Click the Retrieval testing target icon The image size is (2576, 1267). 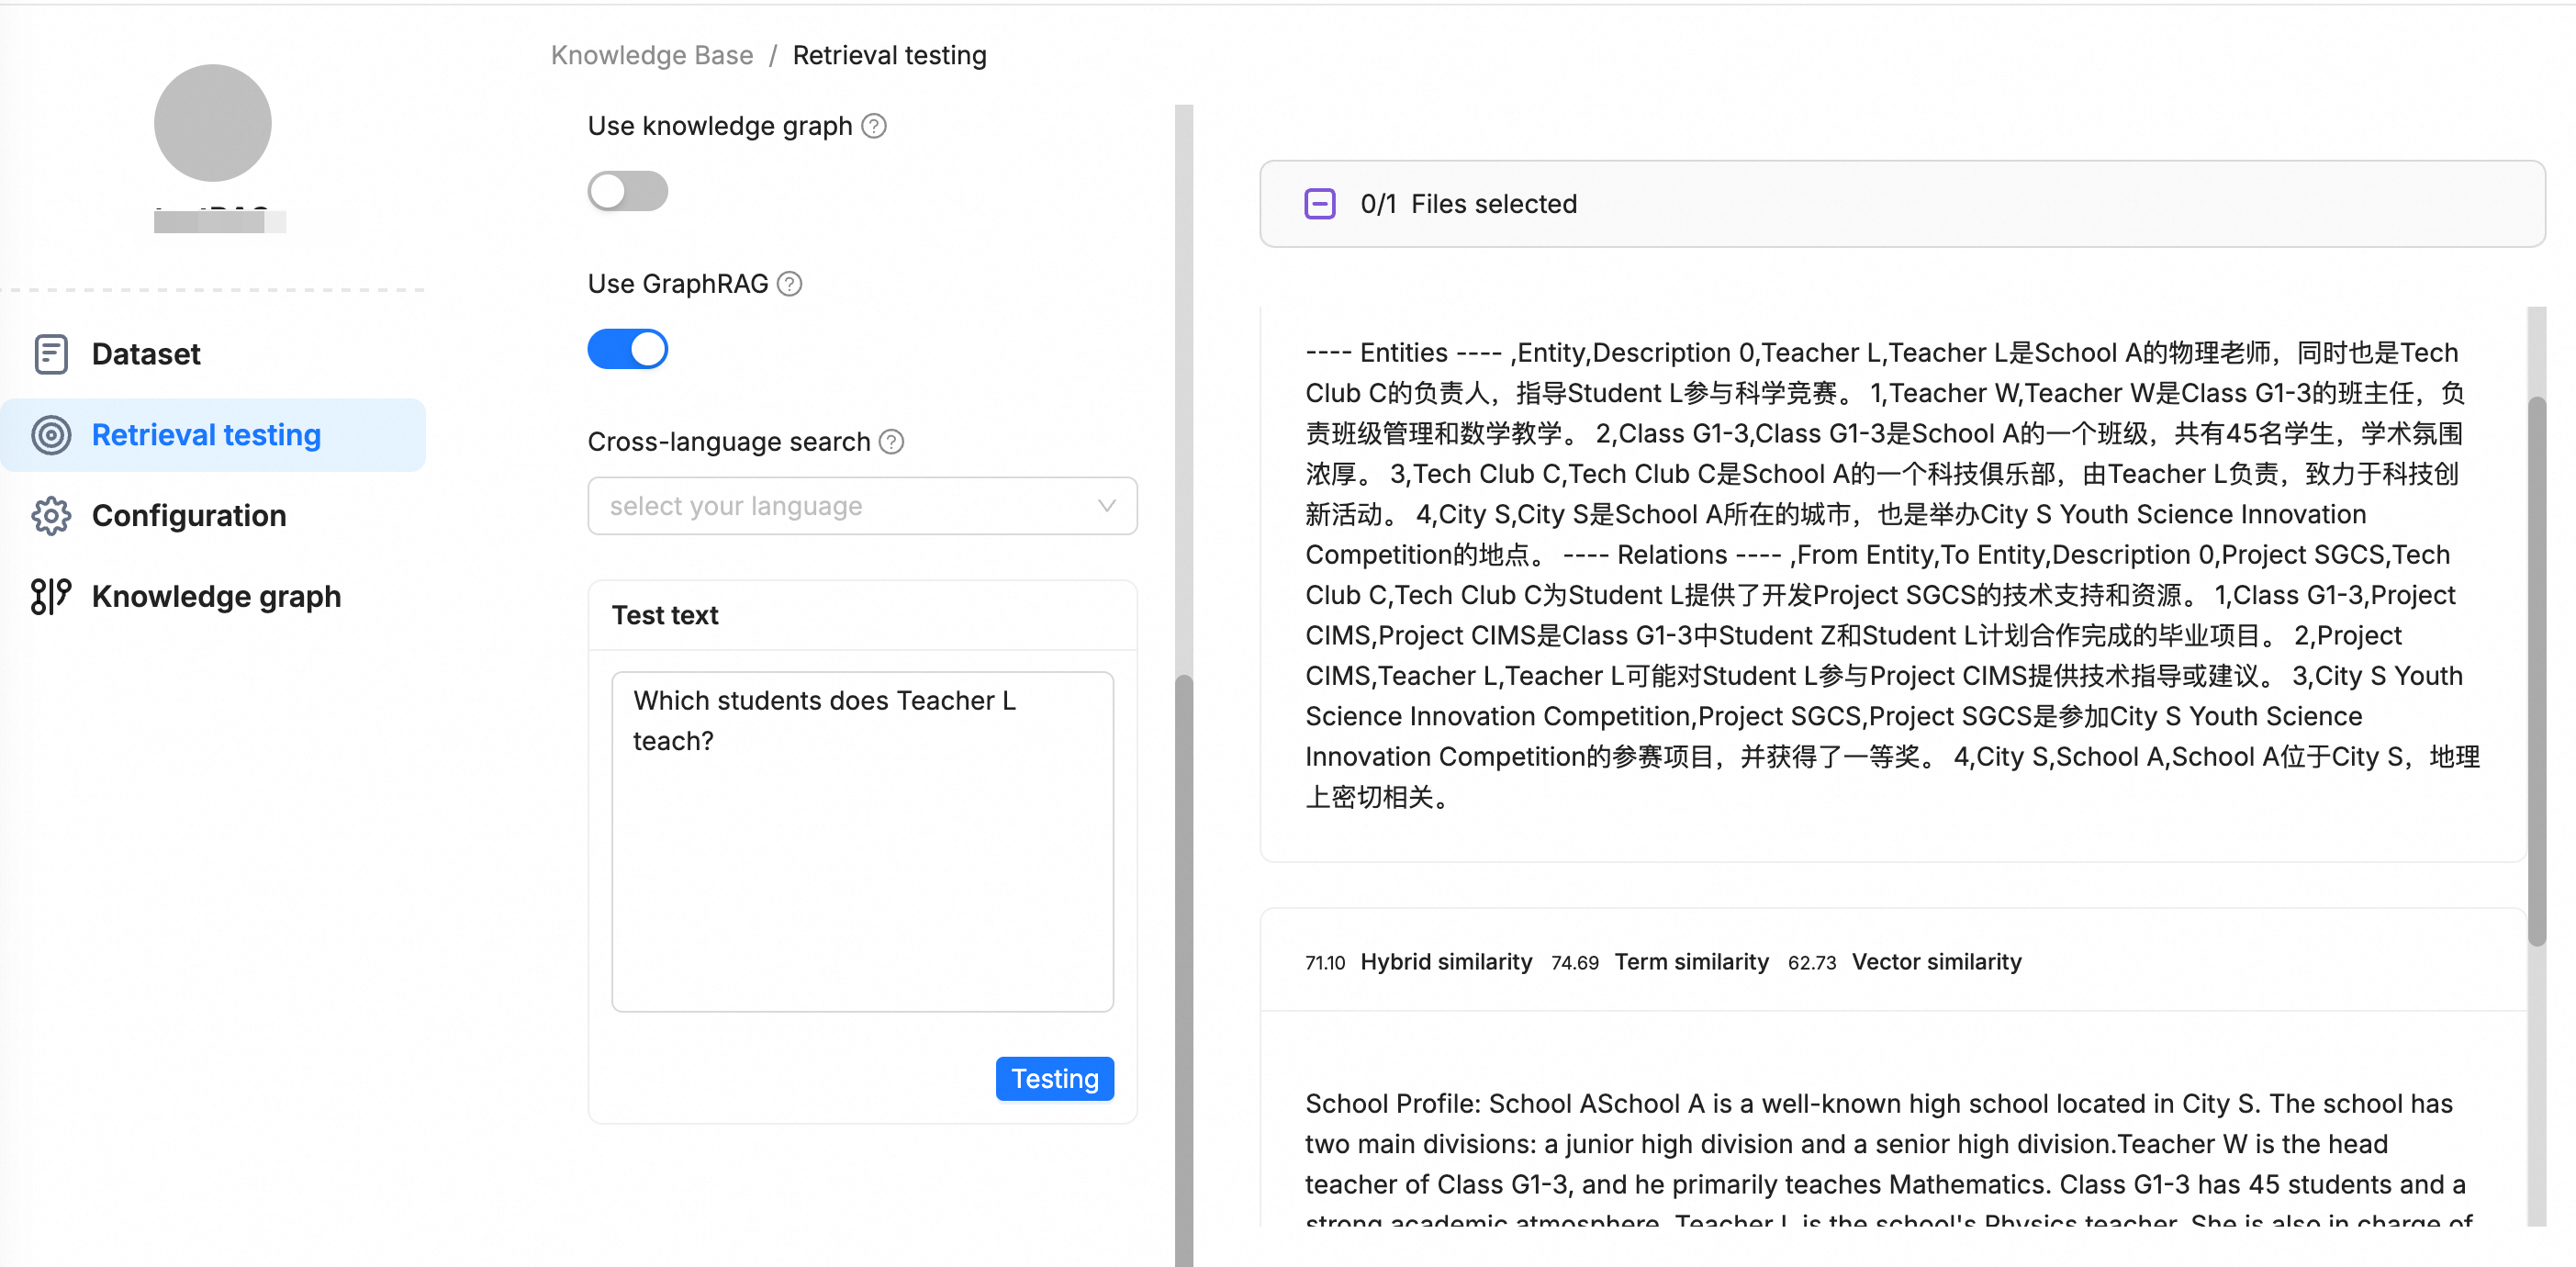point(51,435)
